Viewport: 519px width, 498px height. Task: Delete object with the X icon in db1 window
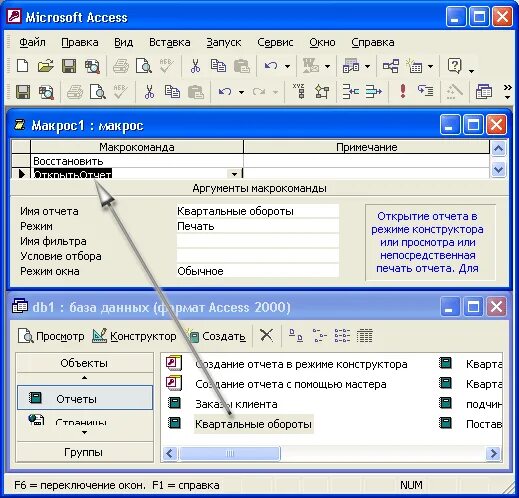point(266,335)
